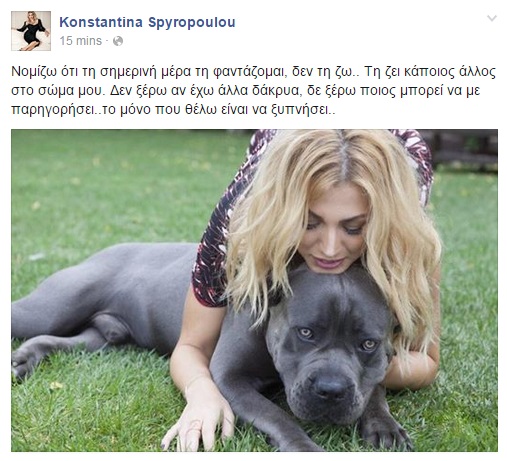This screenshot has height=461, width=507.
Task: Visit the Konstantina Spyropoulou profile name link
Action: click(147, 22)
